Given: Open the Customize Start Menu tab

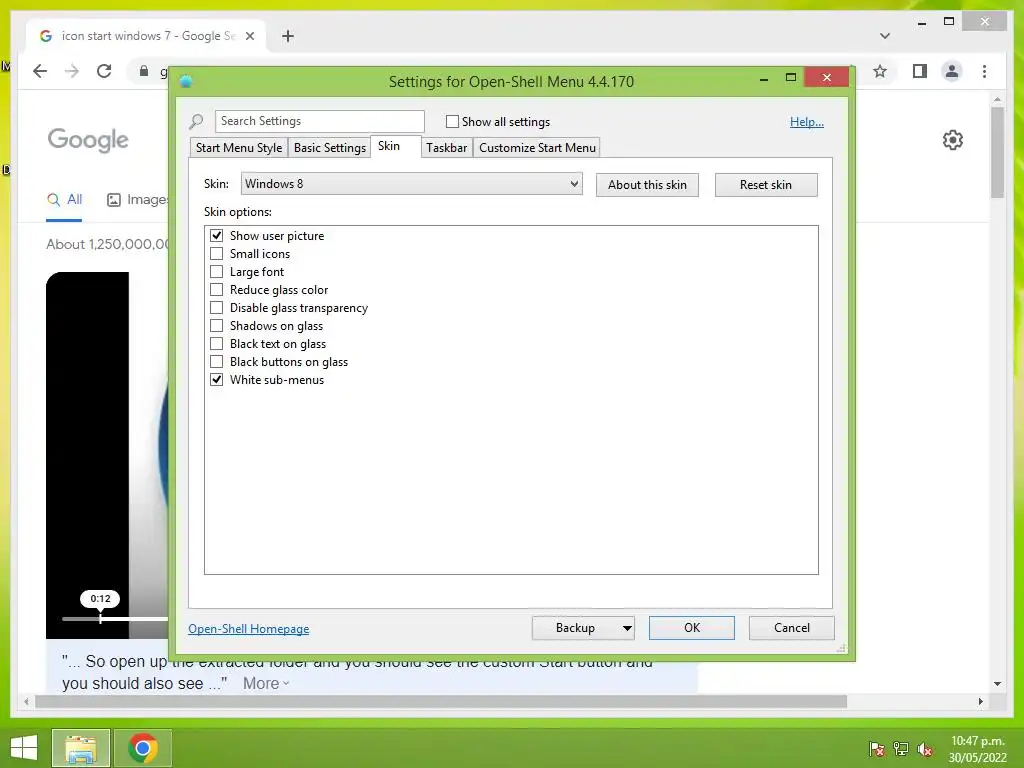Looking at the screenshot, I should (x=537, y=148).
